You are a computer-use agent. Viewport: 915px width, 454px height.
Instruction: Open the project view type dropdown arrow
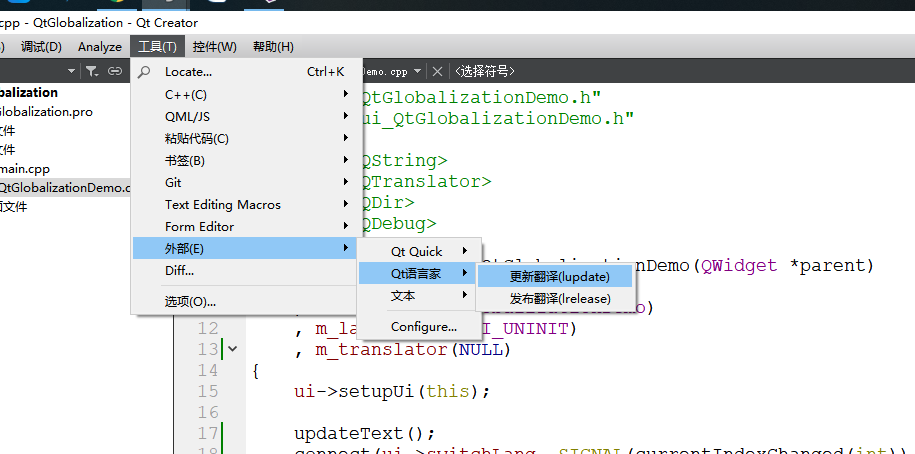click(x=71, y=71)
